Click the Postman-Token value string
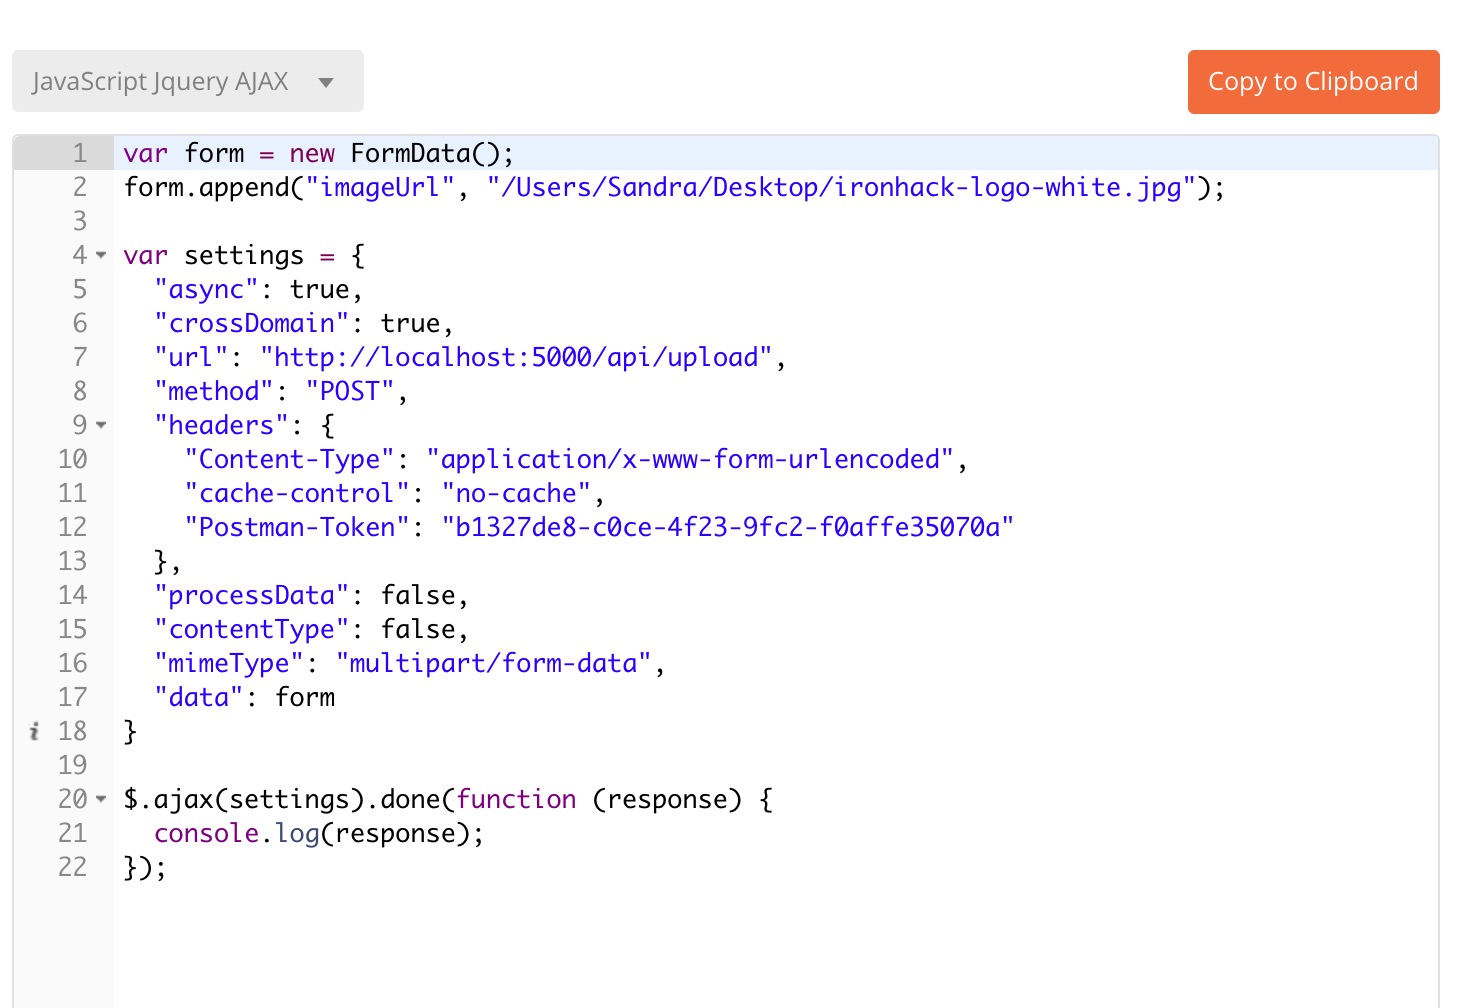The height and width of the screenshot is (1008, 1478). click(727, 528)
